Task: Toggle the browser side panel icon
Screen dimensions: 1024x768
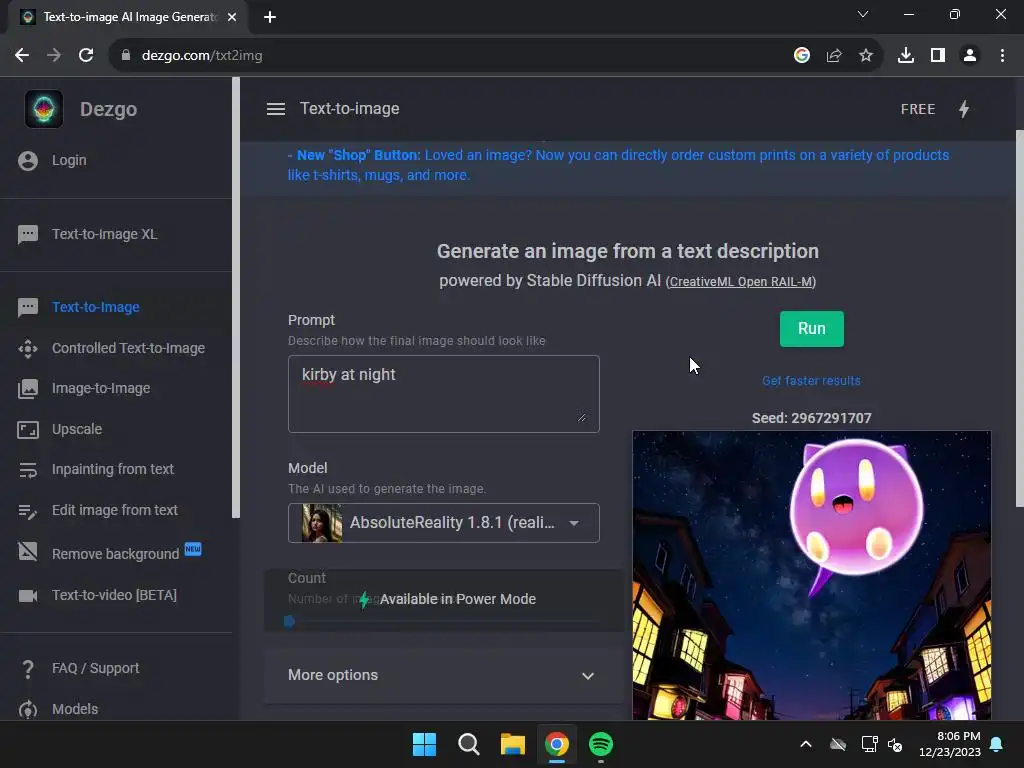Action: coord(938,56)
